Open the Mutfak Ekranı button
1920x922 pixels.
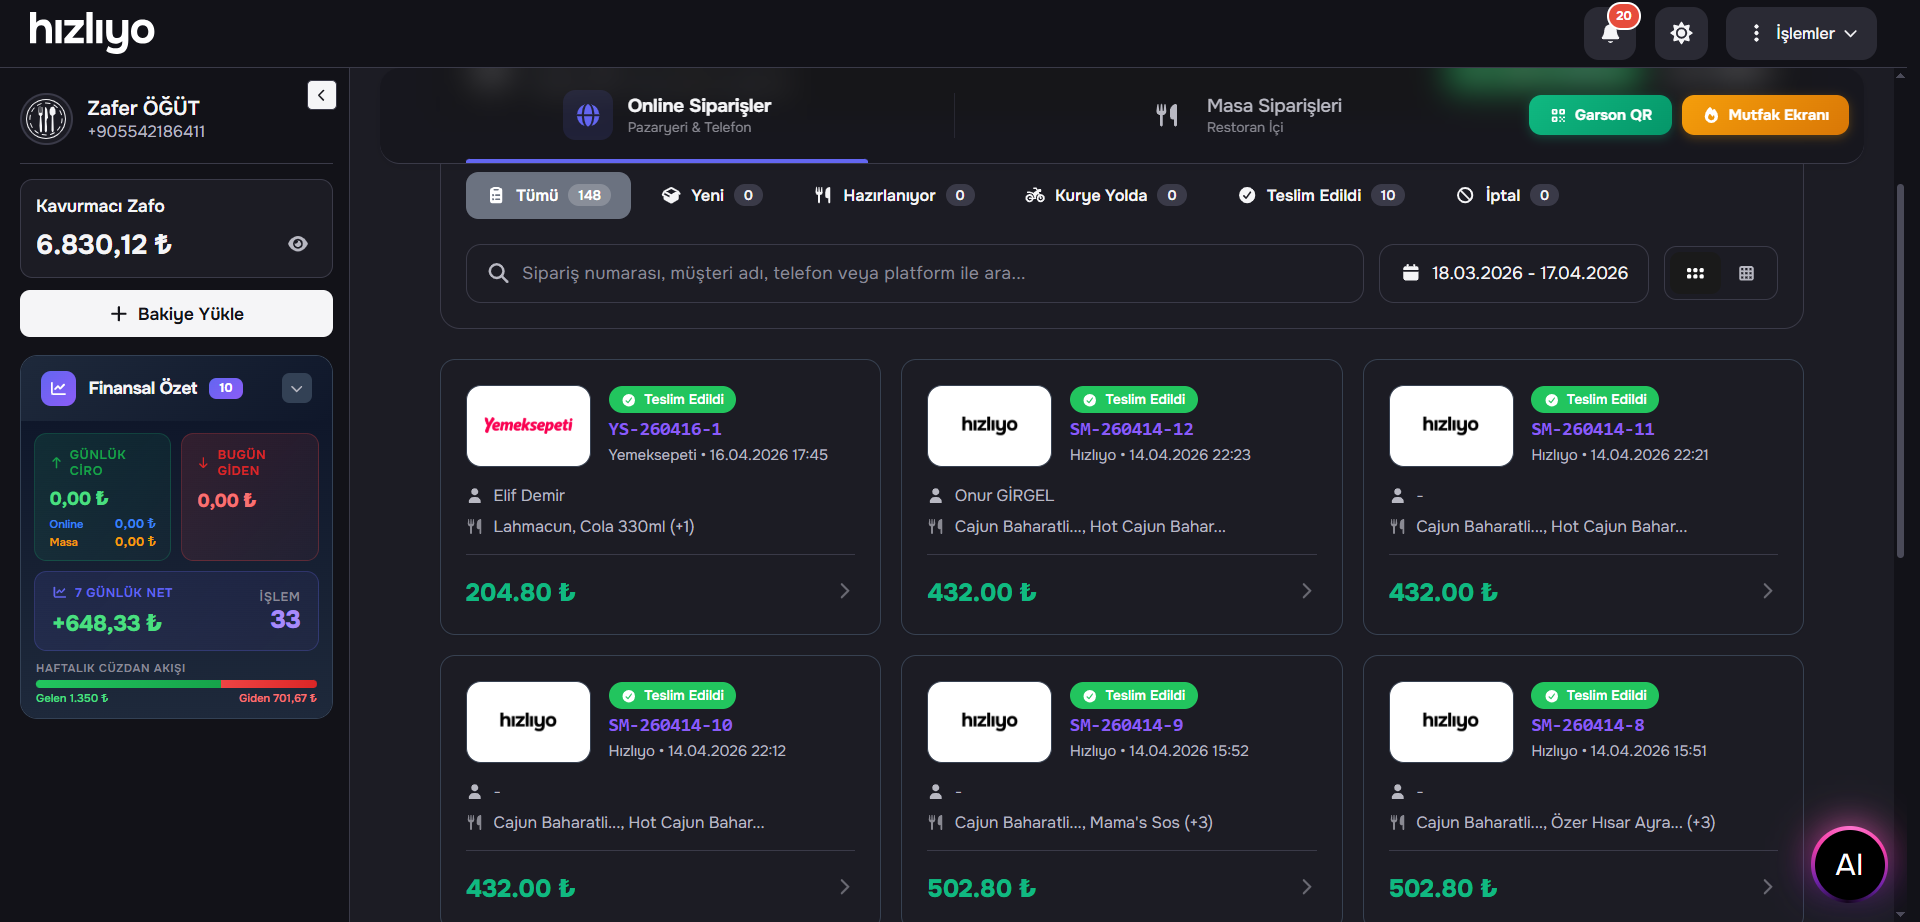[1765, 115]
